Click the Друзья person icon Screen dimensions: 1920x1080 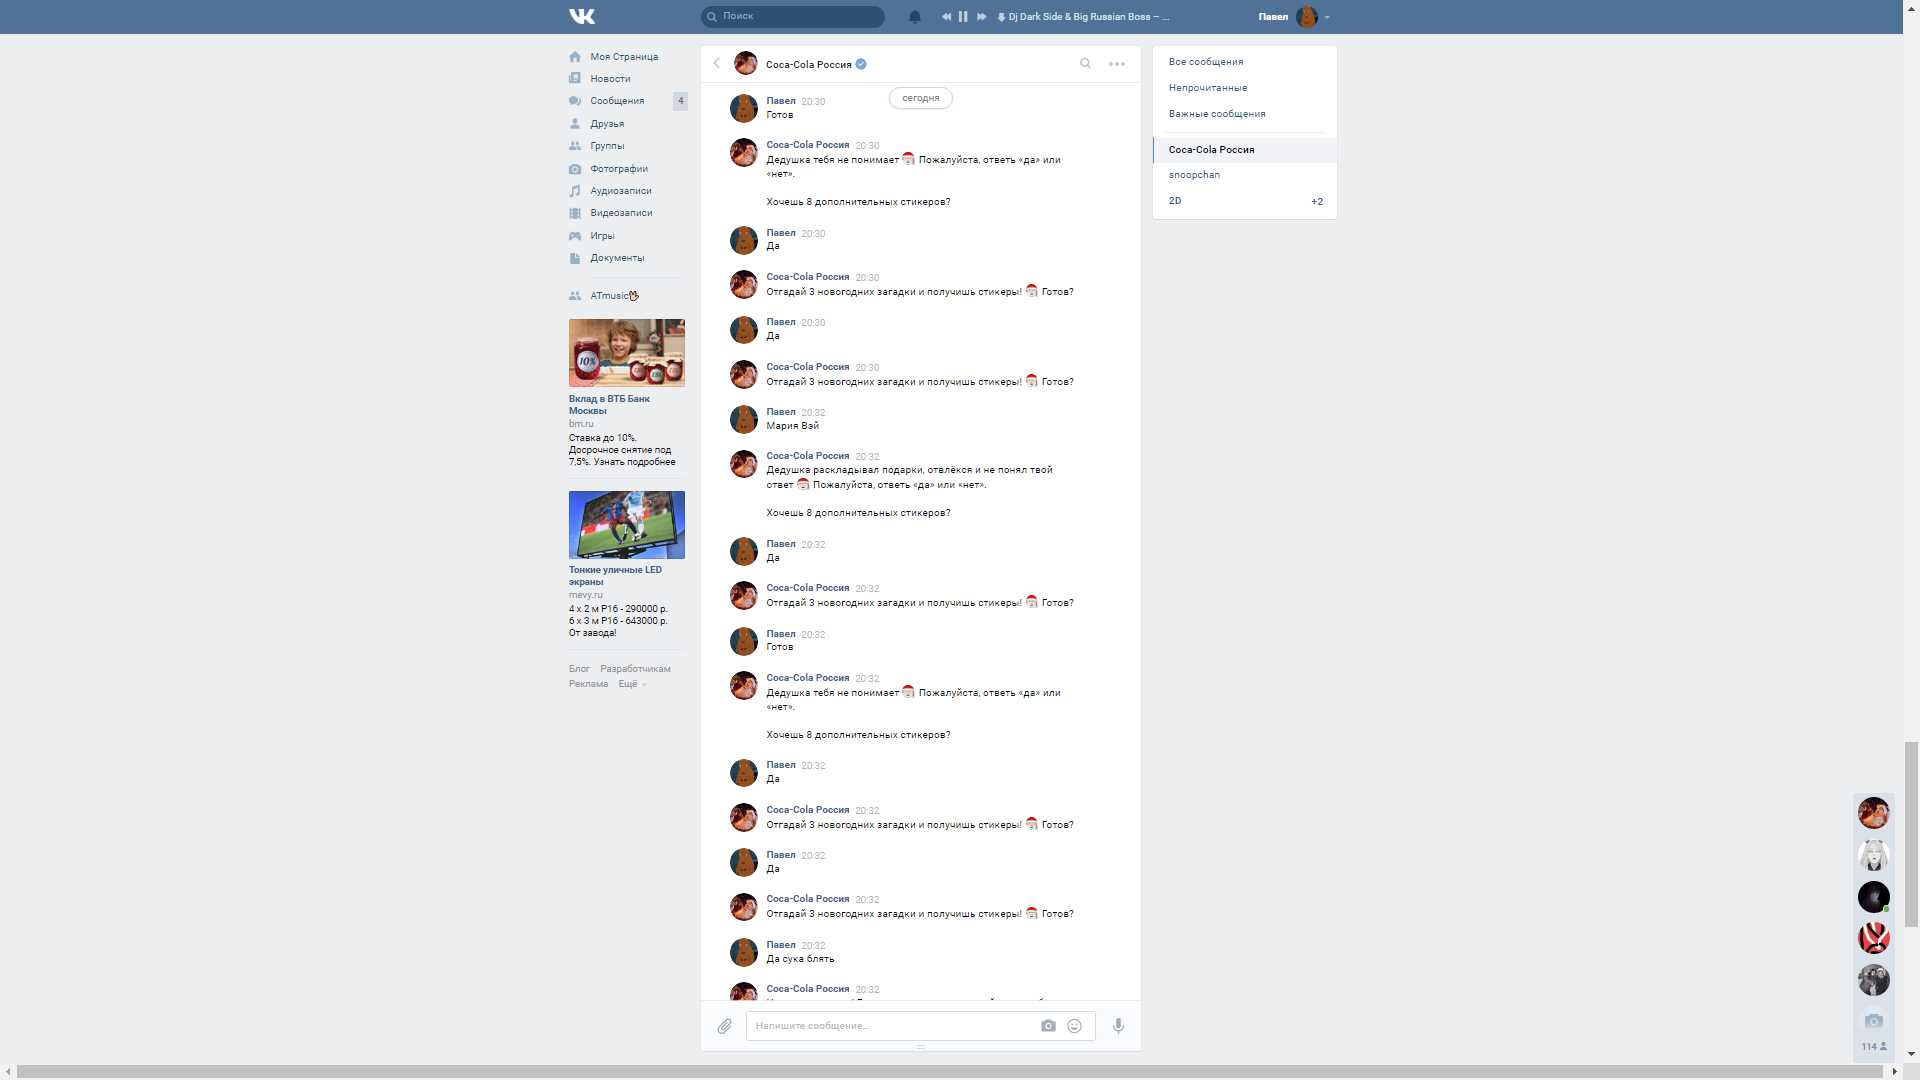point(575,124)
